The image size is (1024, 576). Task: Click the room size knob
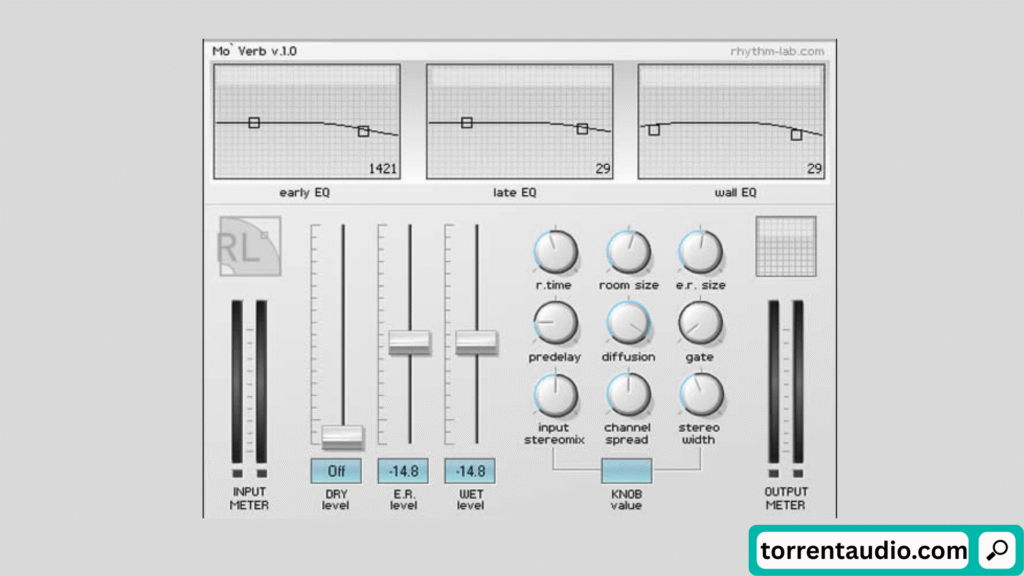[628, 252]
